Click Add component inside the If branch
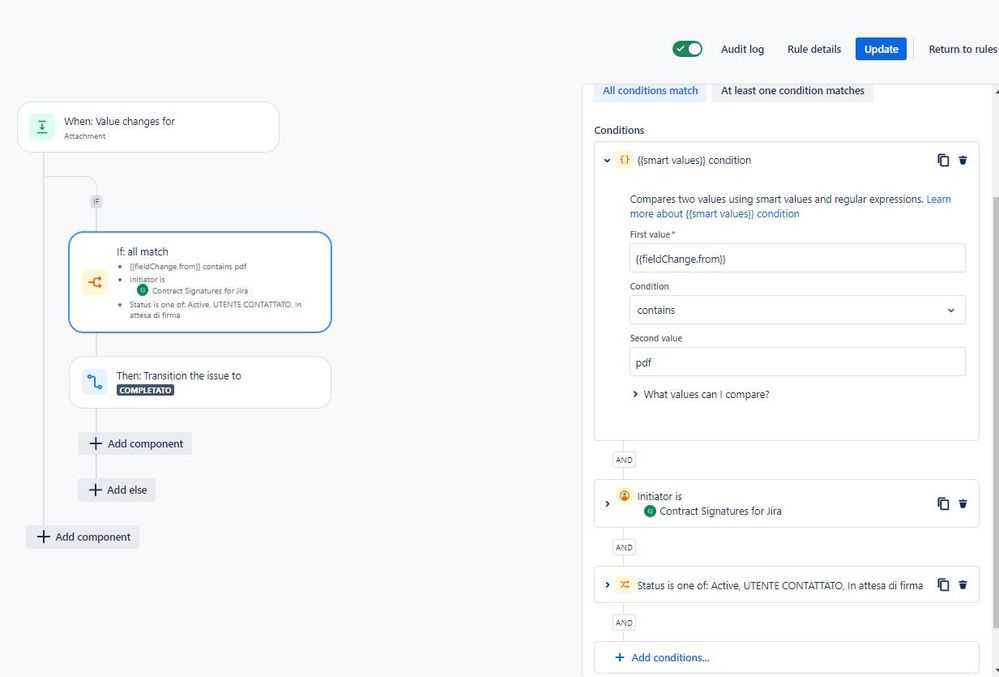 click(135, 443)
